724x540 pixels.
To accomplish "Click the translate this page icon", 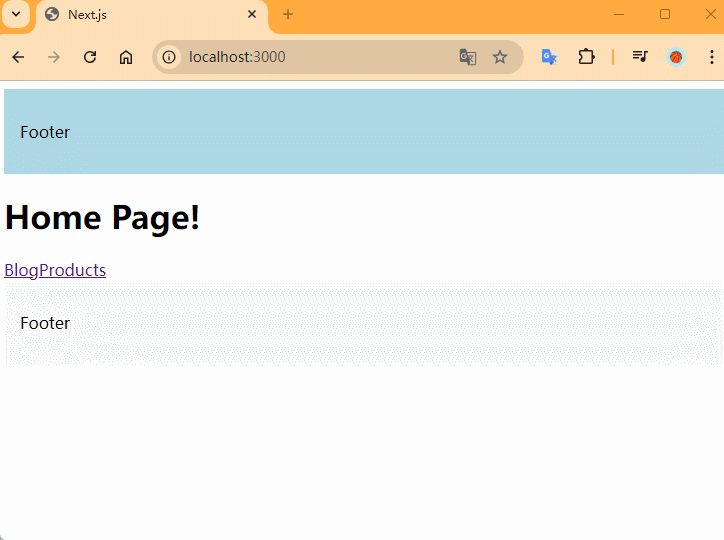I will coord(467,57).
